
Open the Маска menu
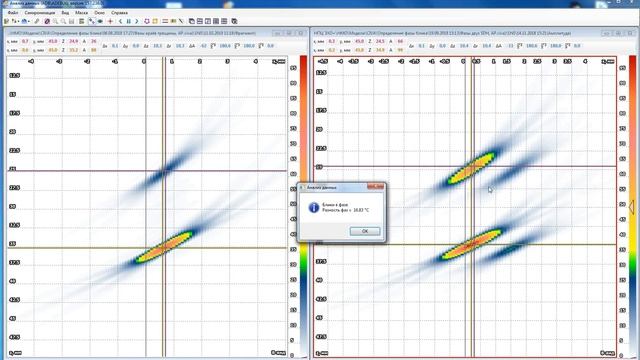[x=82, y=13]
